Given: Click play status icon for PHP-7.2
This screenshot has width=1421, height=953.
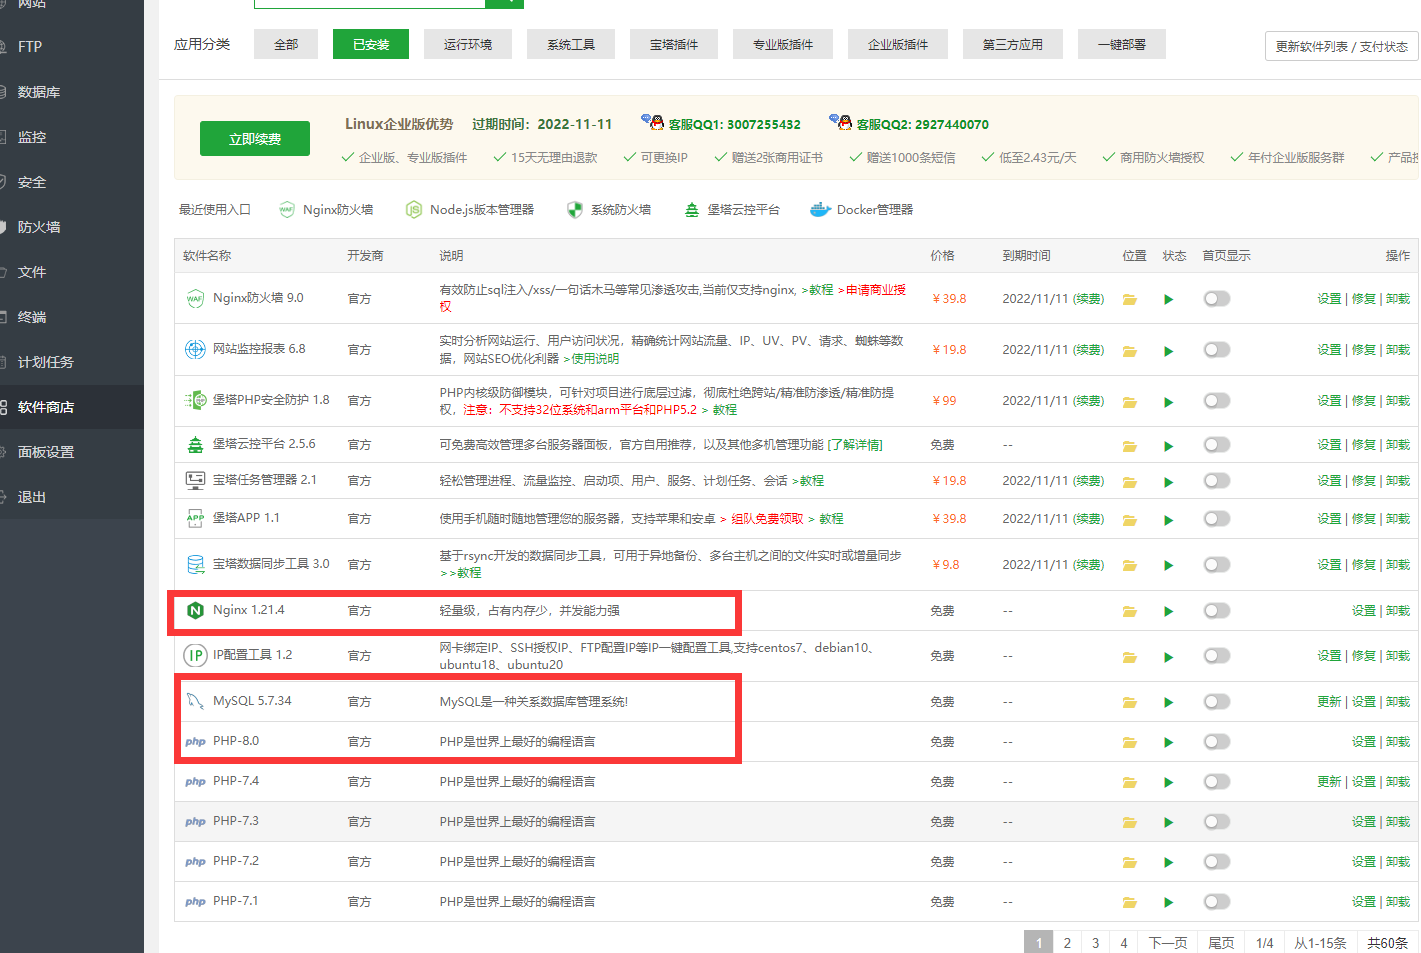Looking at the screenshot, I should tap(1168, 862).
